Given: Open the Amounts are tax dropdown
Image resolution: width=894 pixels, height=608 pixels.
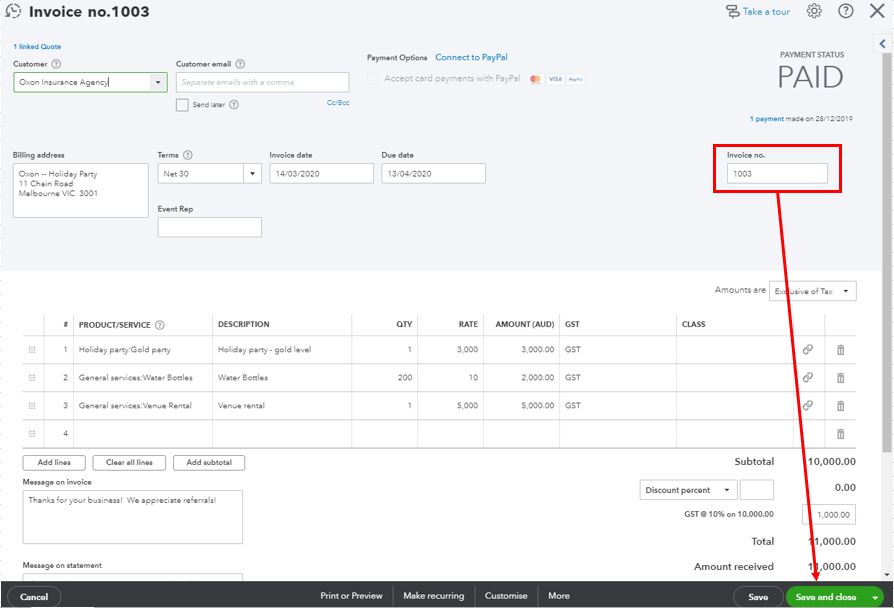Looking at the screenshot, I should [847, 291].
